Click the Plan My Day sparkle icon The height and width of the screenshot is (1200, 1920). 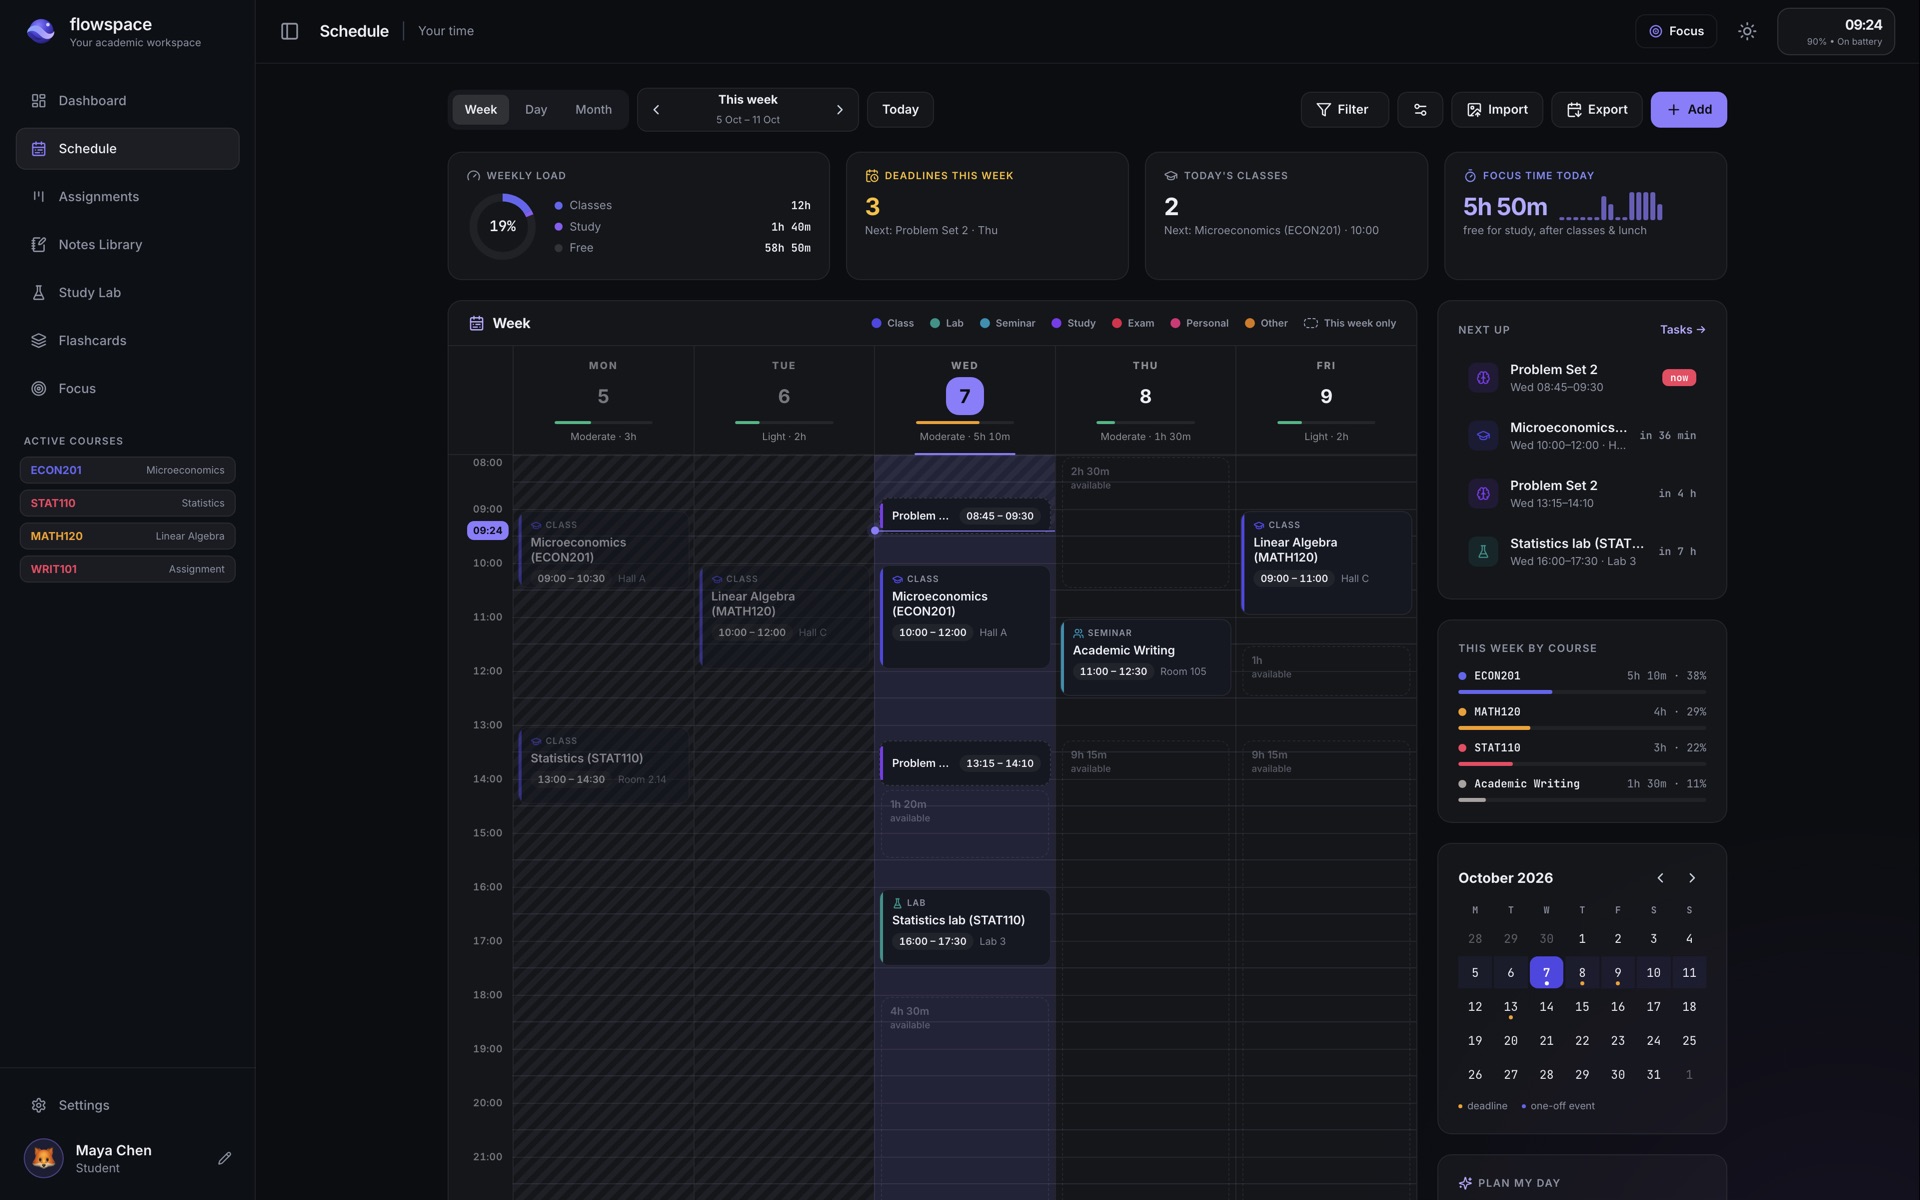pyautogui.click(x=1465, y=1183)
